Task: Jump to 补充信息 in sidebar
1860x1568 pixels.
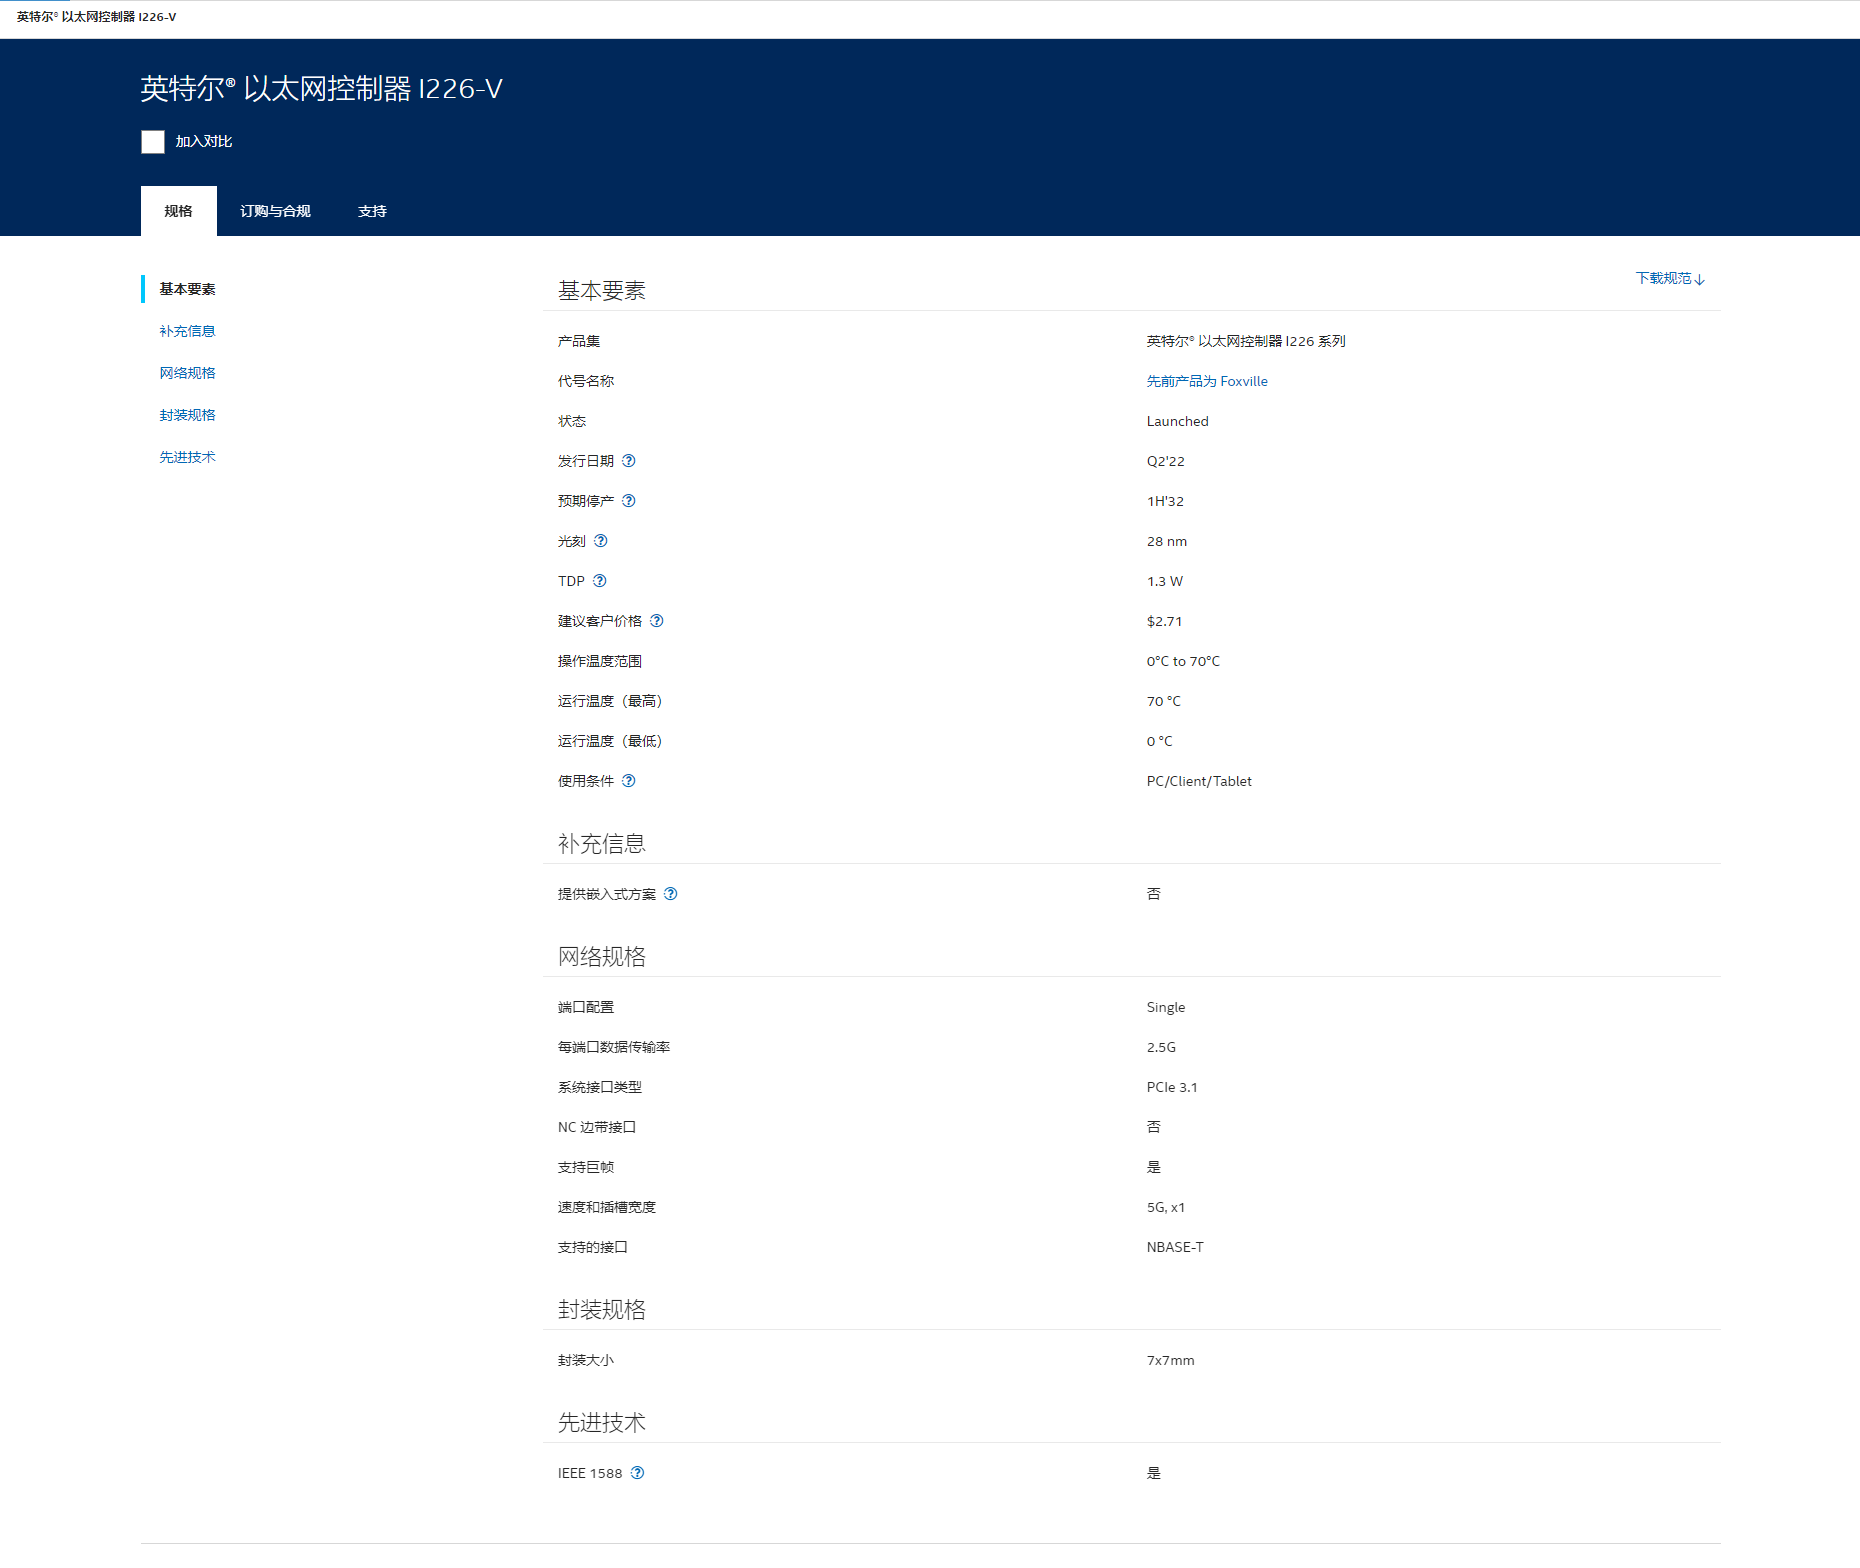Action: [187, 331]
